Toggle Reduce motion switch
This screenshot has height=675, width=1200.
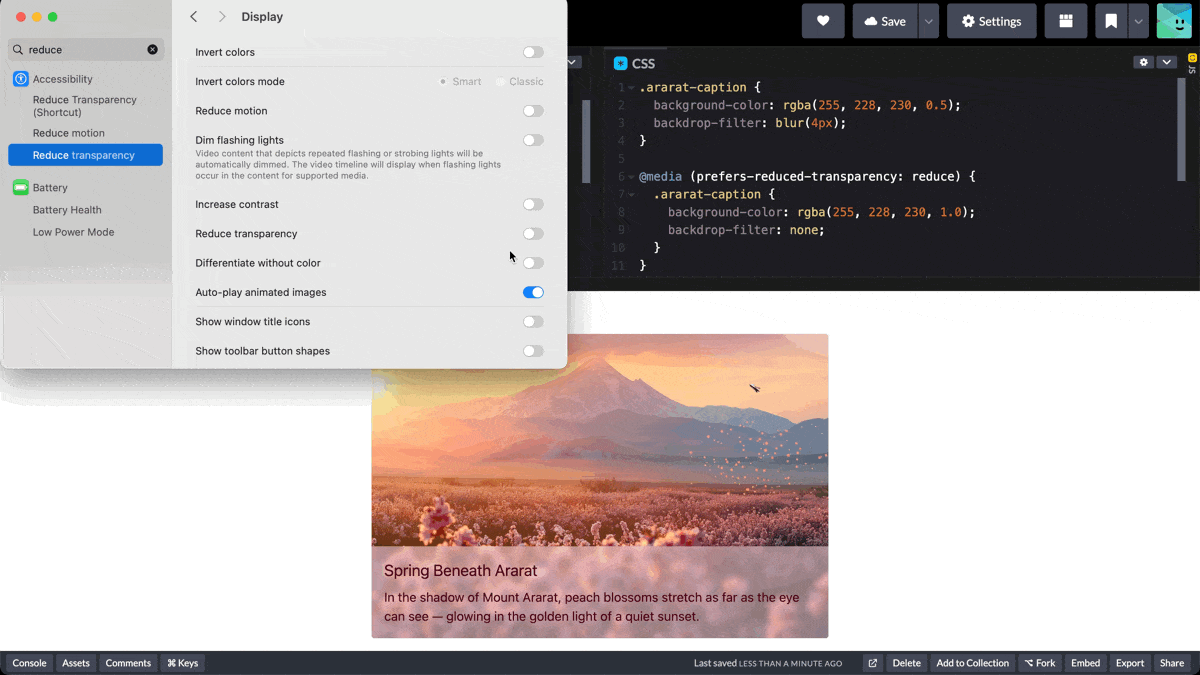(x=533, y=111)
